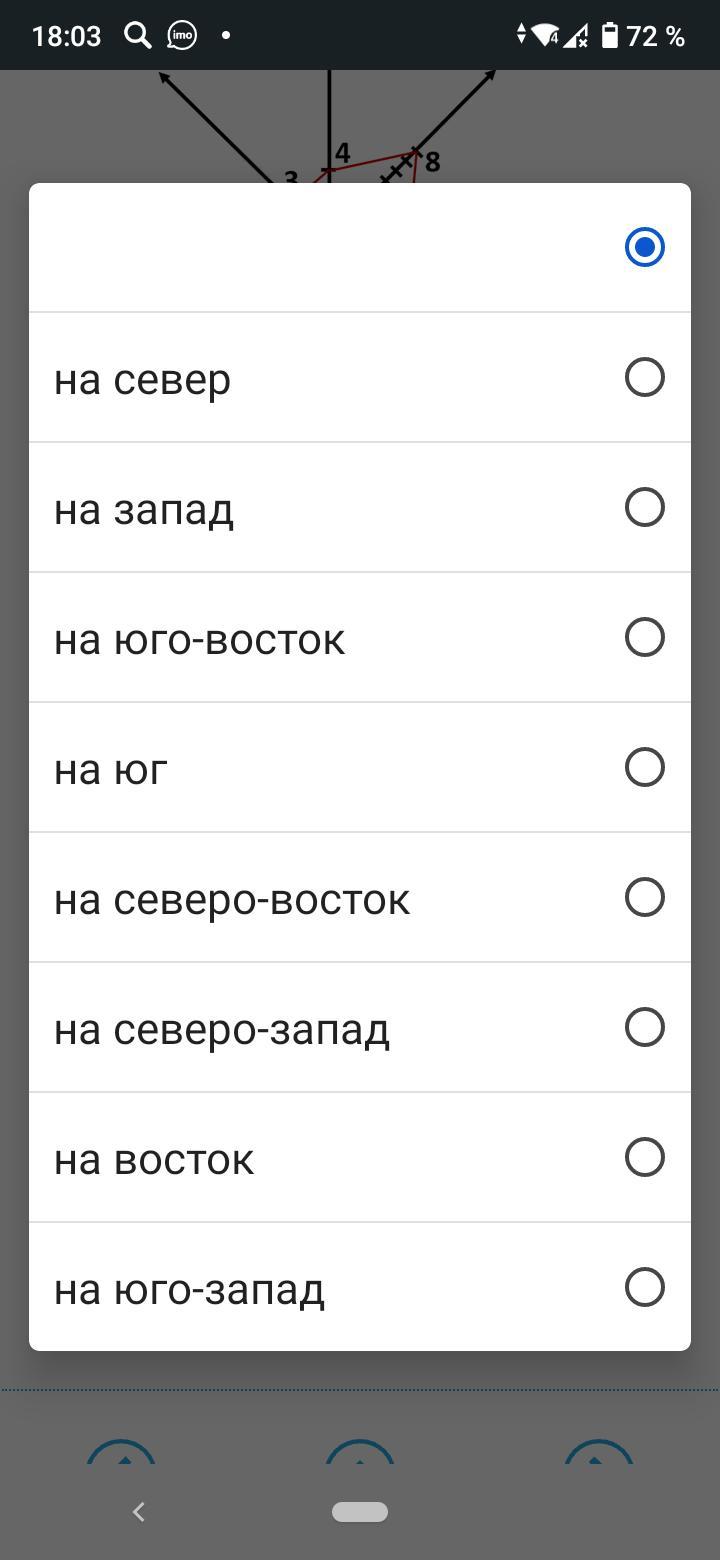Tap the 'на восток' option label

(154, 1160)
